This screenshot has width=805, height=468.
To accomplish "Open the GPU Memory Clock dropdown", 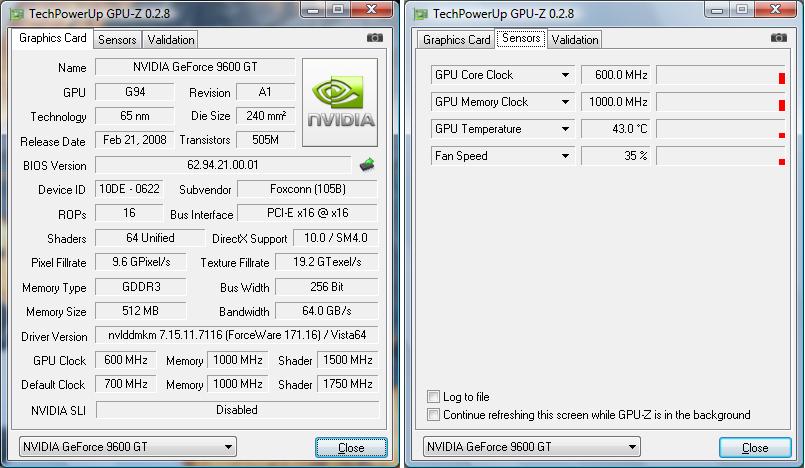I will pos(565,102).
